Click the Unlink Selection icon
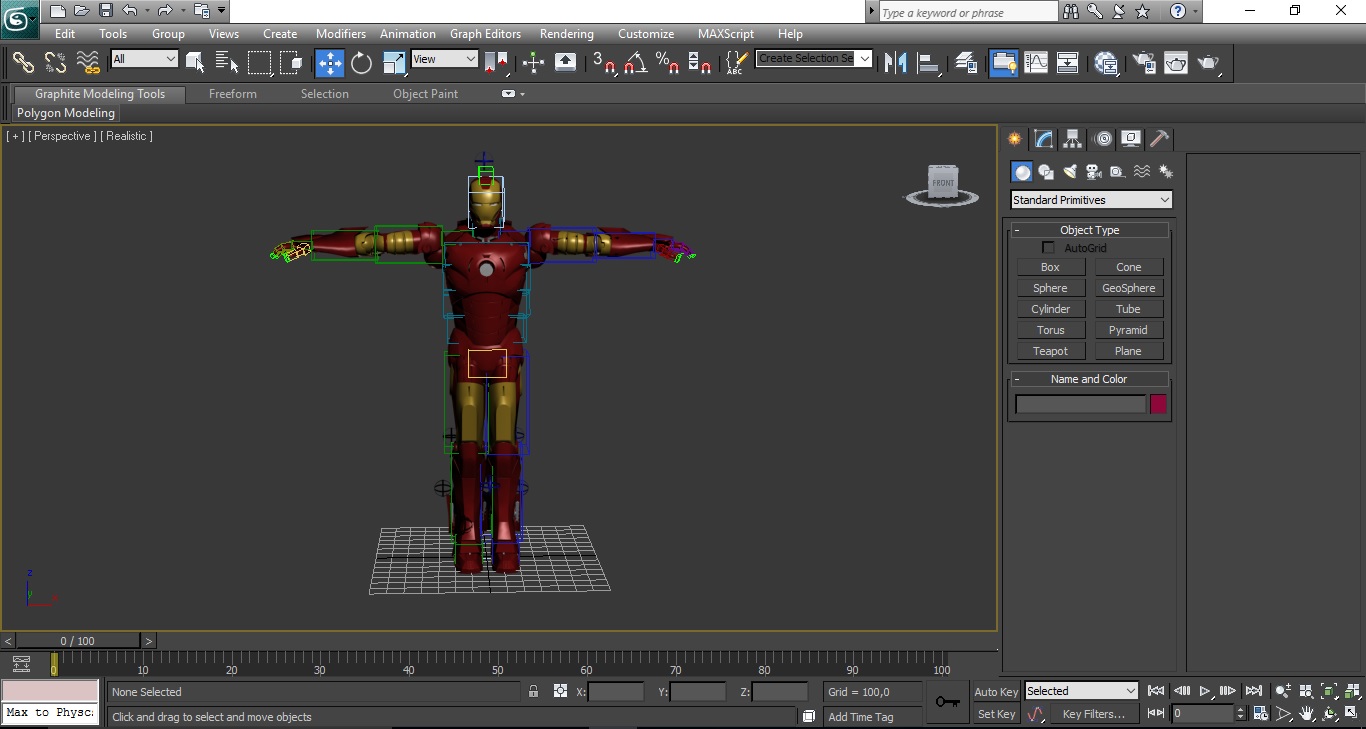 55,62
